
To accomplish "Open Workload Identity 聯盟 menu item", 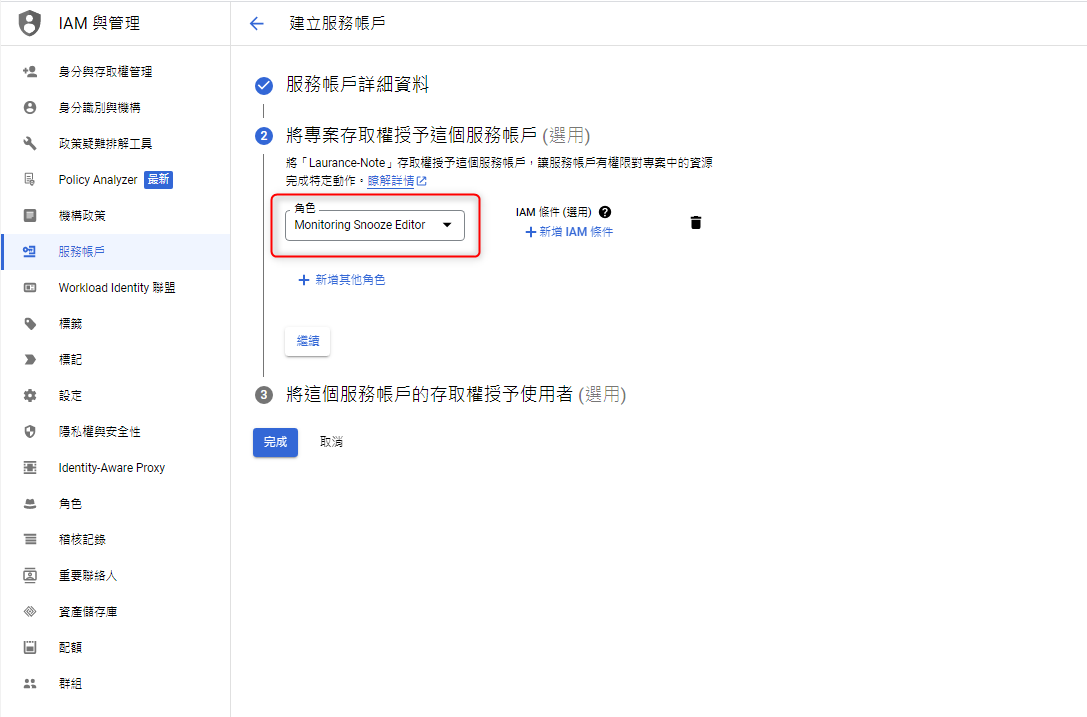I will coord(116,288).
